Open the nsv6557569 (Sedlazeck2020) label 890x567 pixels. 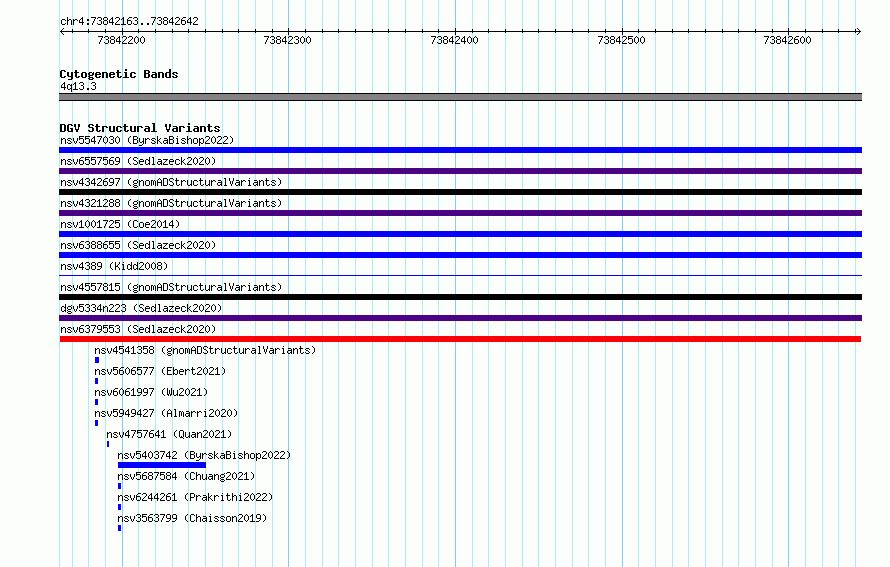coord(138,161)
